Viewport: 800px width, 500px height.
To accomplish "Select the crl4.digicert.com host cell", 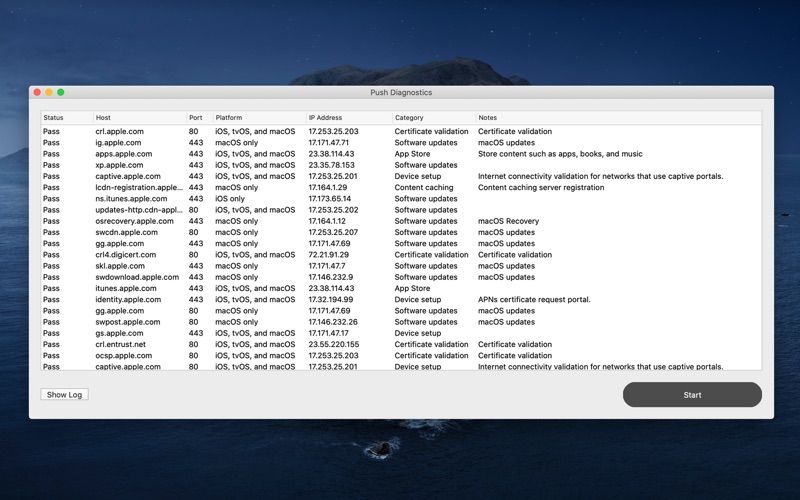I will point(126,255).
